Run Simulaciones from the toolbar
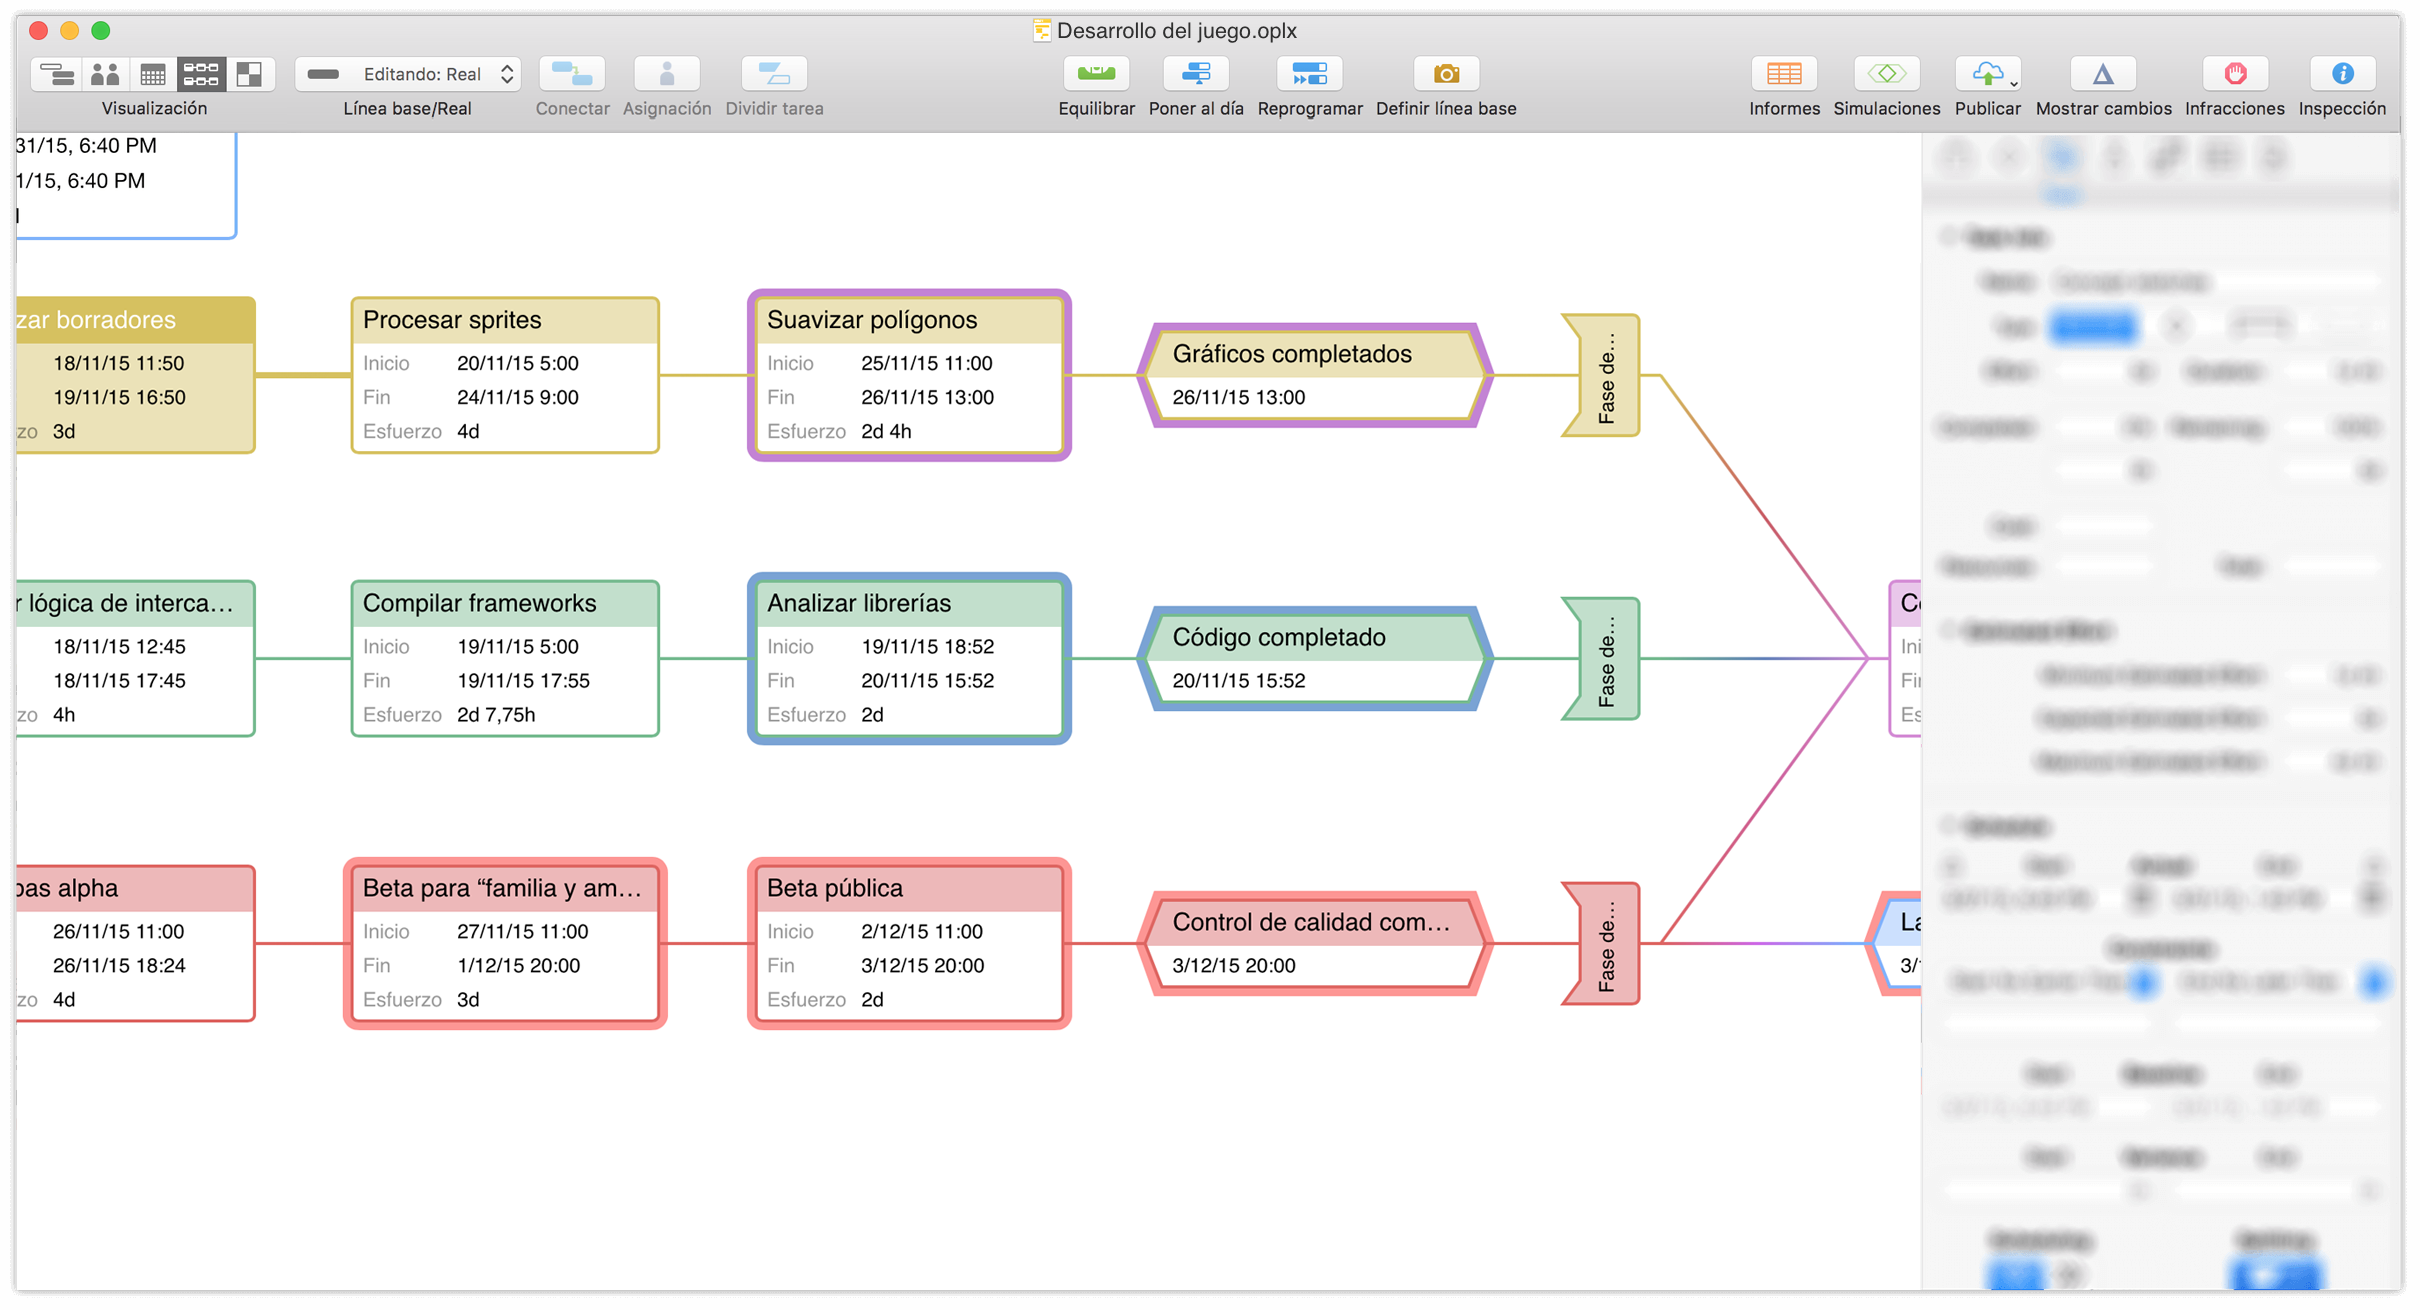The height and width of the screenshot is (1310, 2420). 1886,74
